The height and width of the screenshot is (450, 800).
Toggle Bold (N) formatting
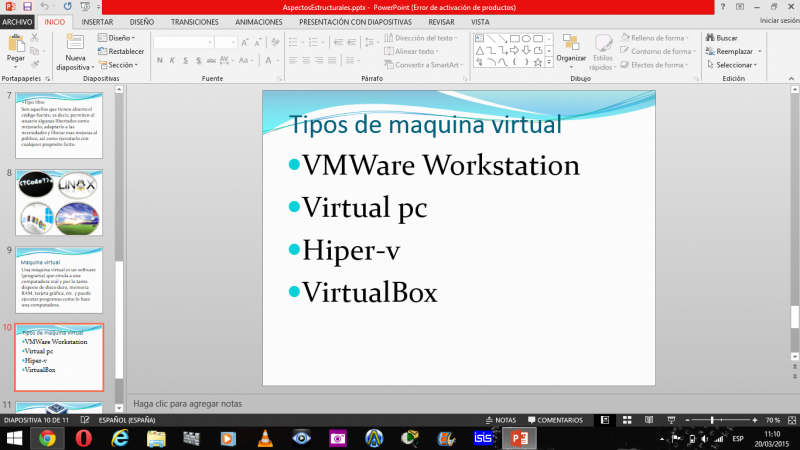click(x=160, y=60)
